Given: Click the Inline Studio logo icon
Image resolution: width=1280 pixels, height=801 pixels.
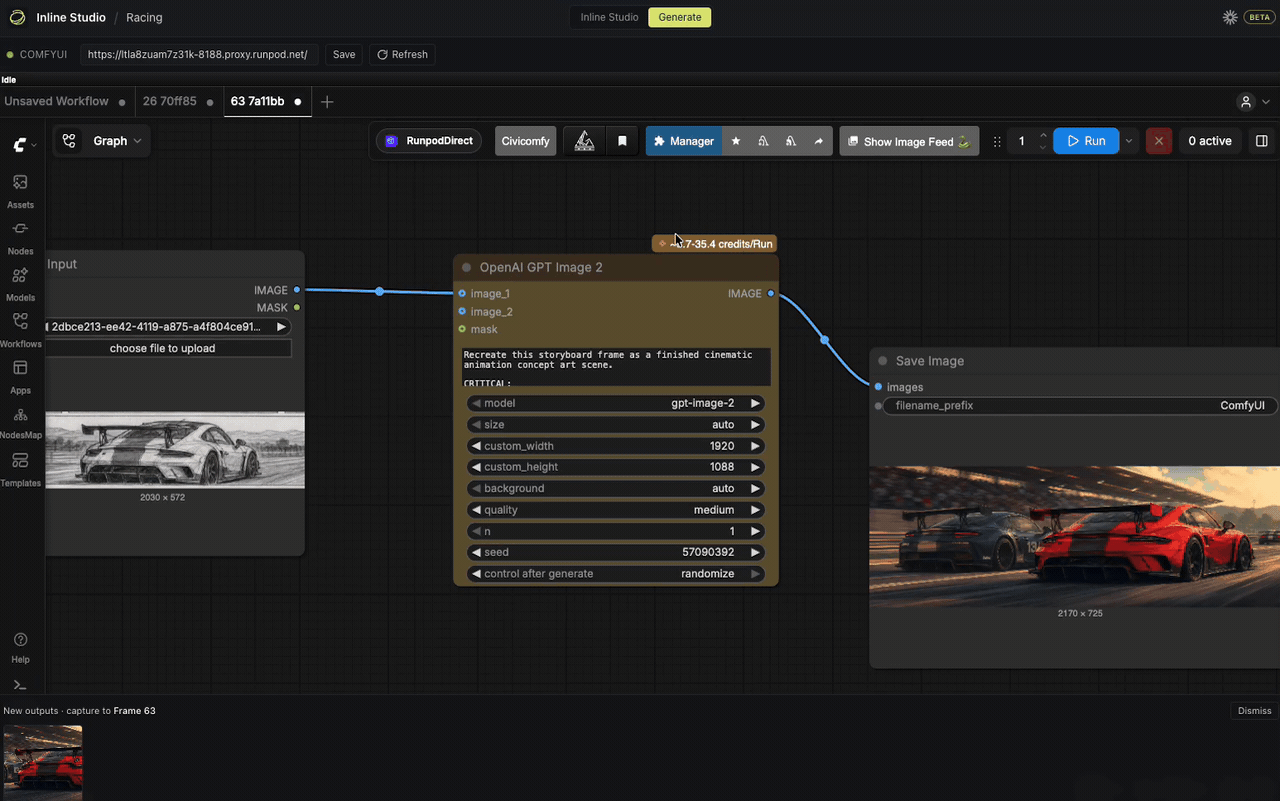Looking at the screenshot, I should [17, 17].
